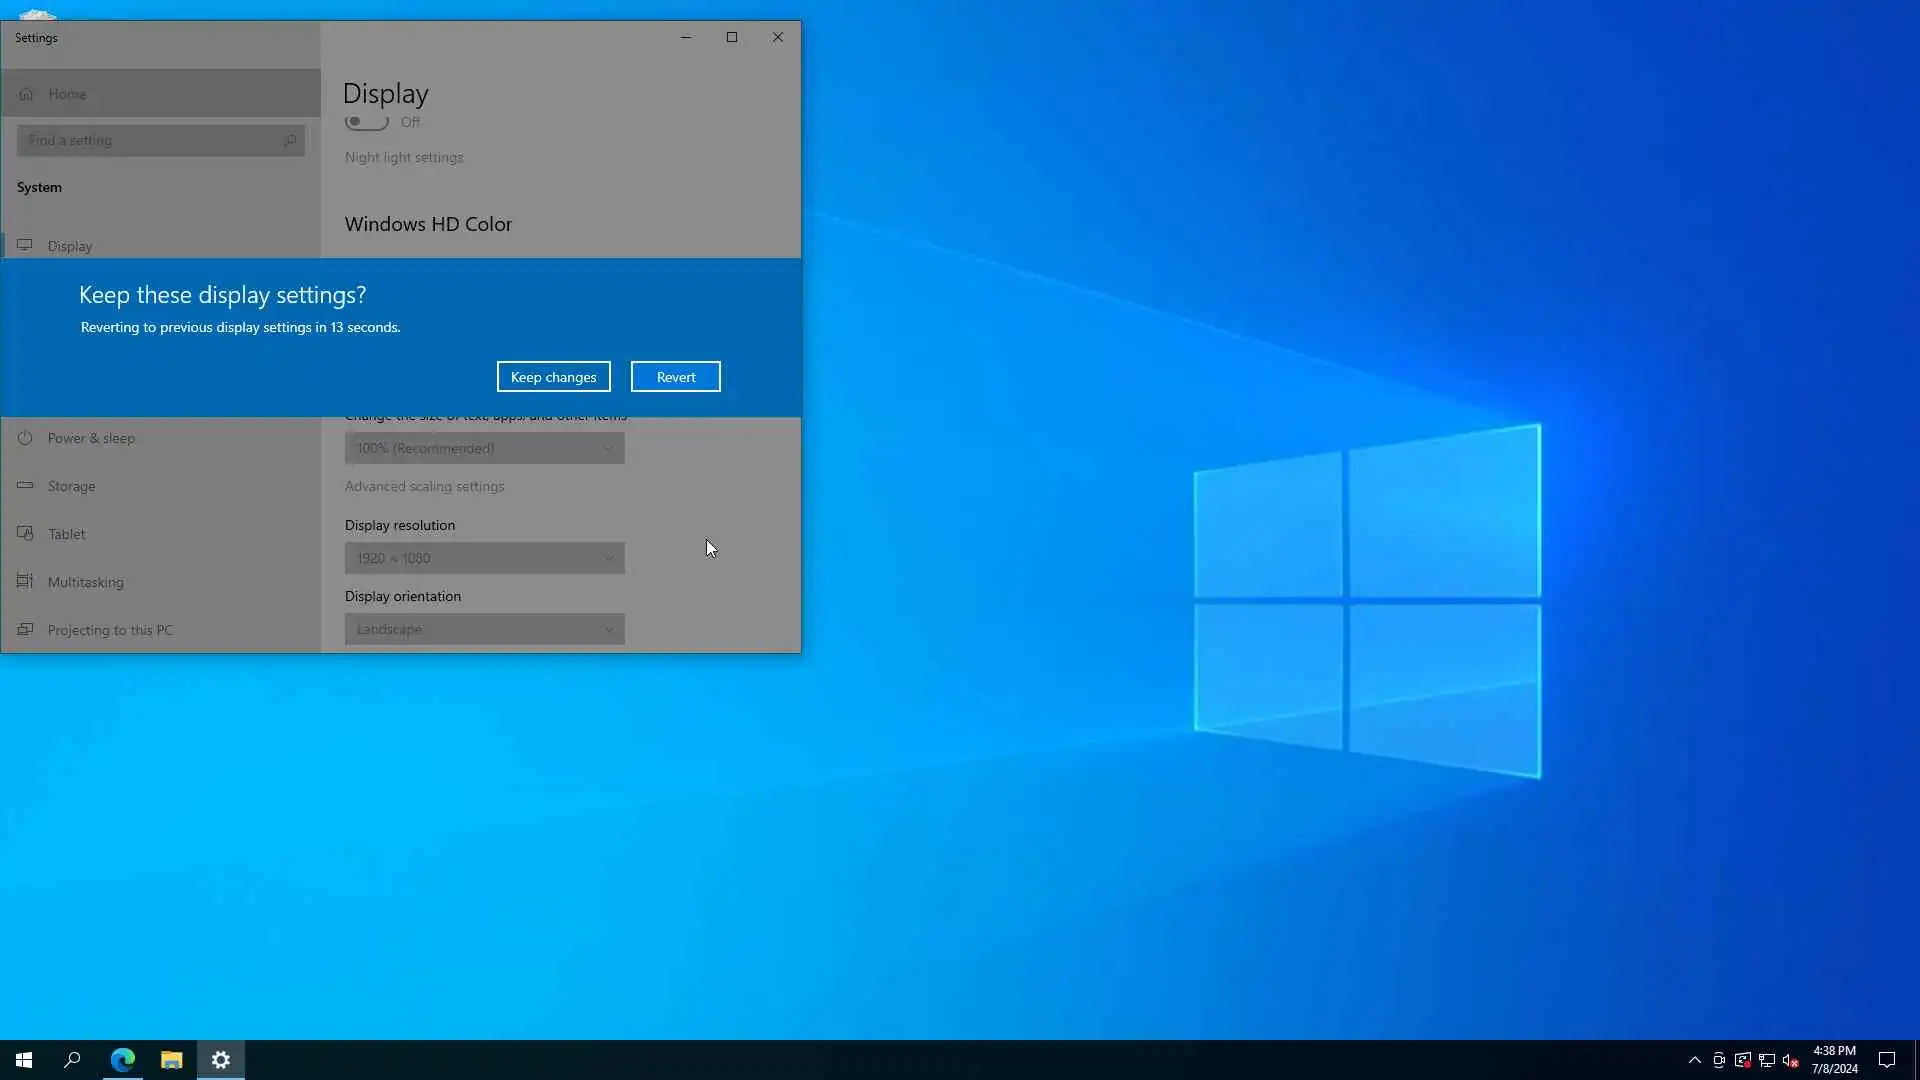Open Tablet settings page

66,534
